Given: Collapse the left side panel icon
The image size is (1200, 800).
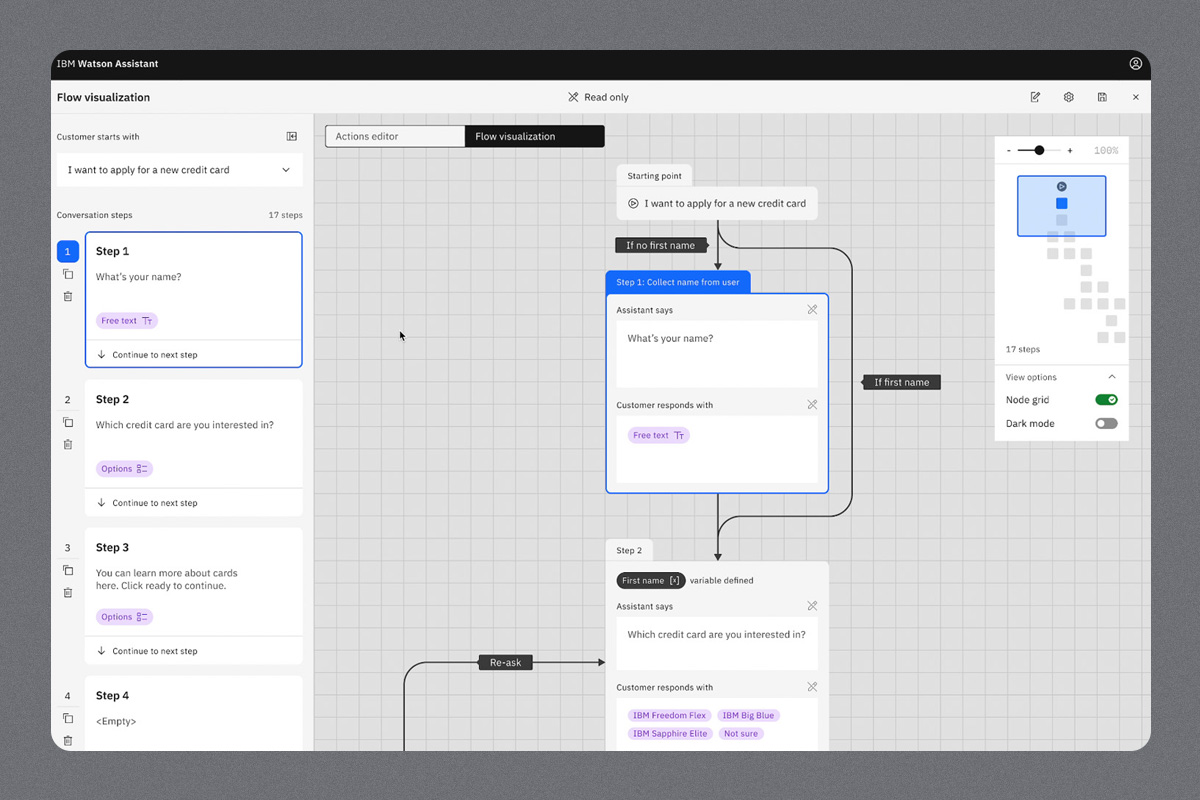Looking at the screenshot, I should pyautogui.click(x=291, y=136).
